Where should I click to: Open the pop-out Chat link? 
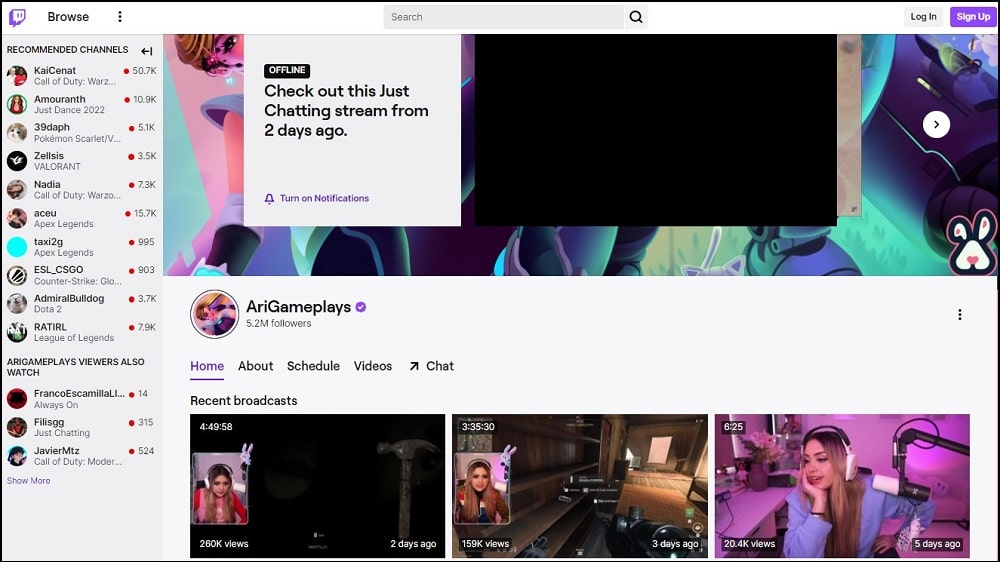coord(431,366)
